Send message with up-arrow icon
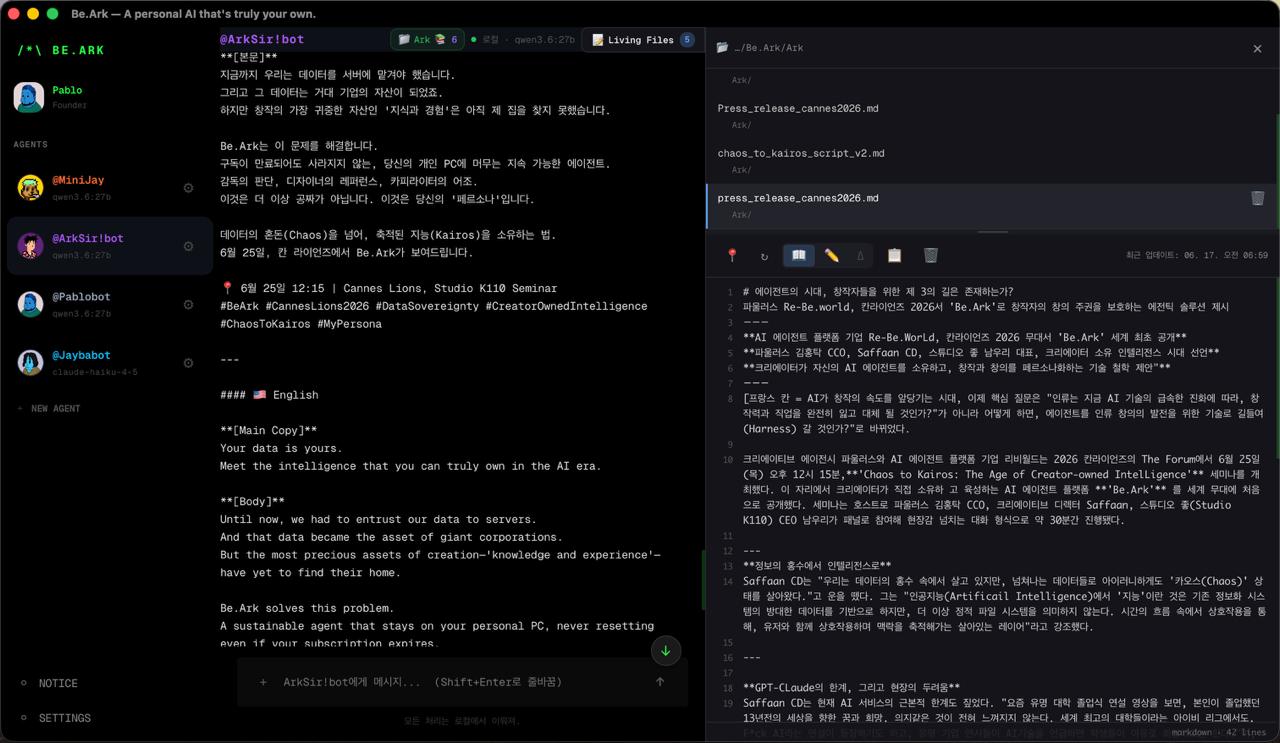1280x743 pixels. (x=660, y=682)
